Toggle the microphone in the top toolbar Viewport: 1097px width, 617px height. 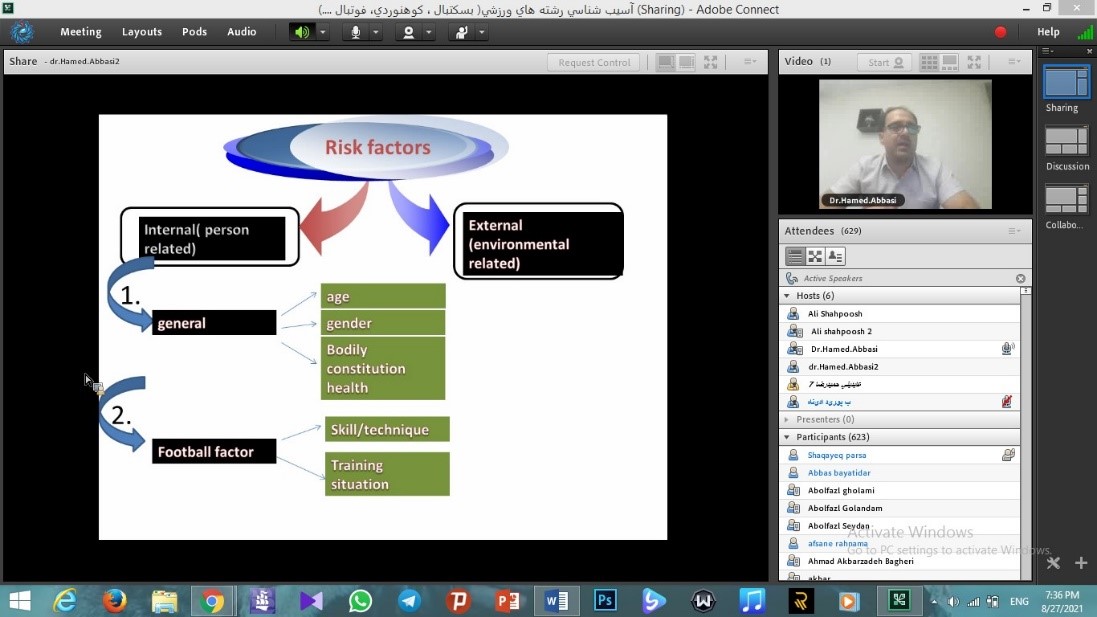355,32
